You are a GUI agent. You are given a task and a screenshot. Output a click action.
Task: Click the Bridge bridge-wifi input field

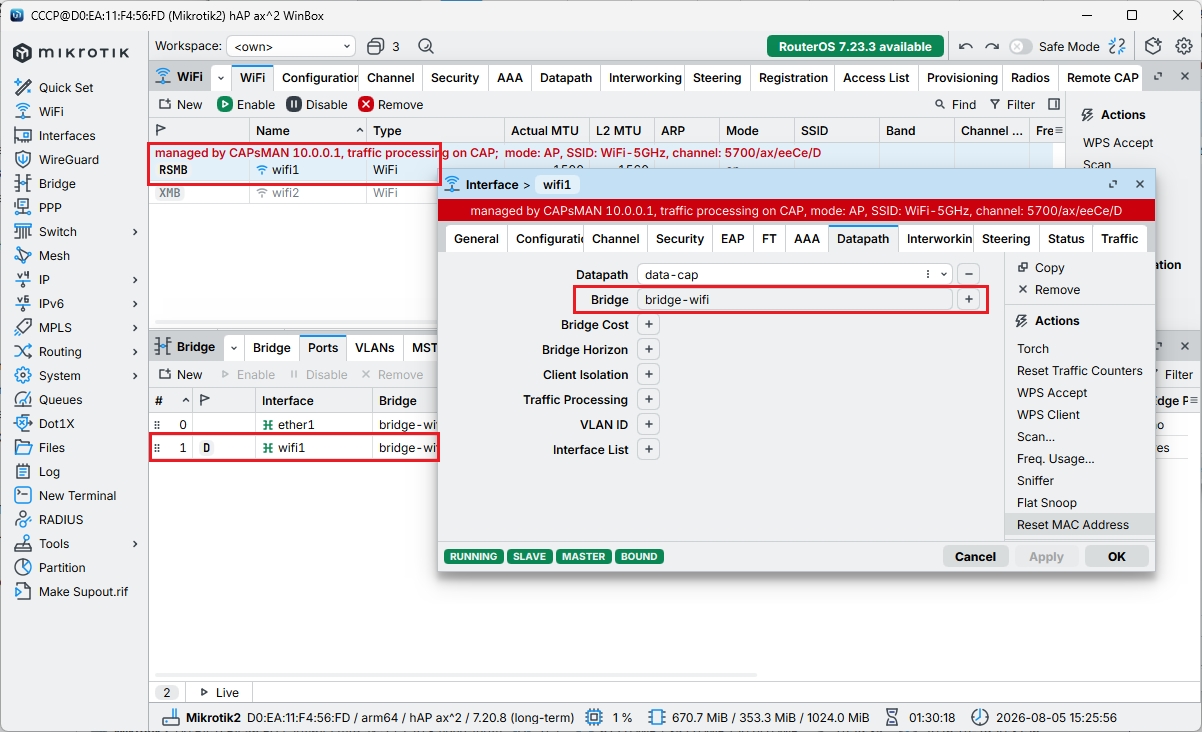[x=794, y=299]
